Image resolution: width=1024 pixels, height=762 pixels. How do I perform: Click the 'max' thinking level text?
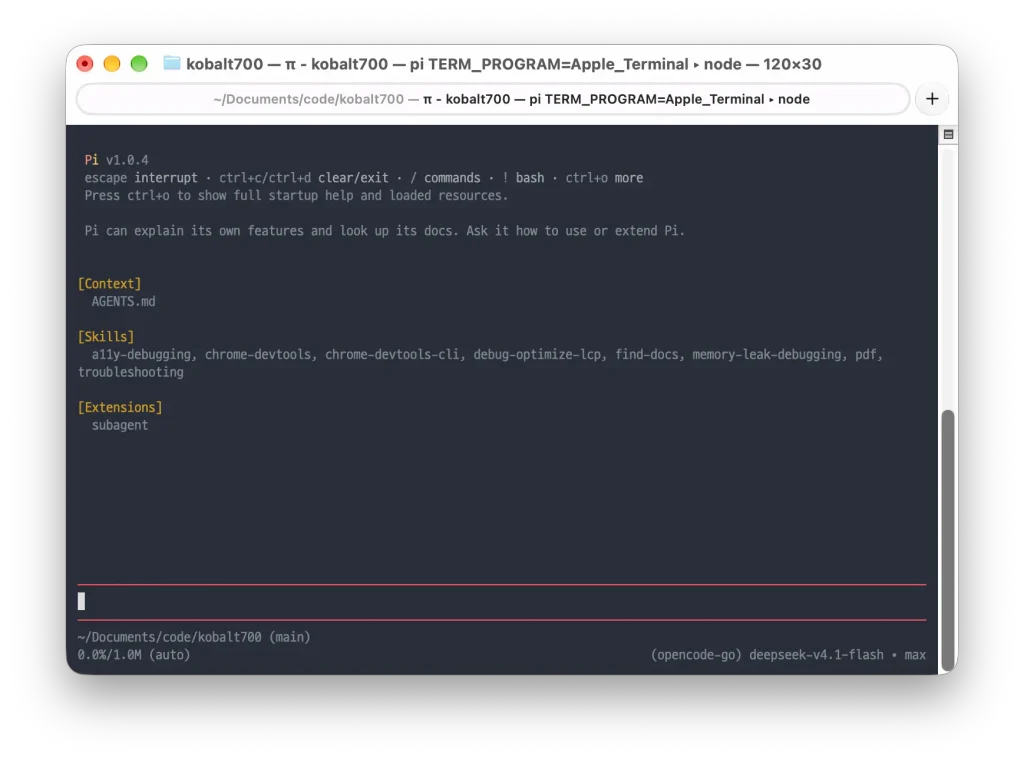point(915,654)
